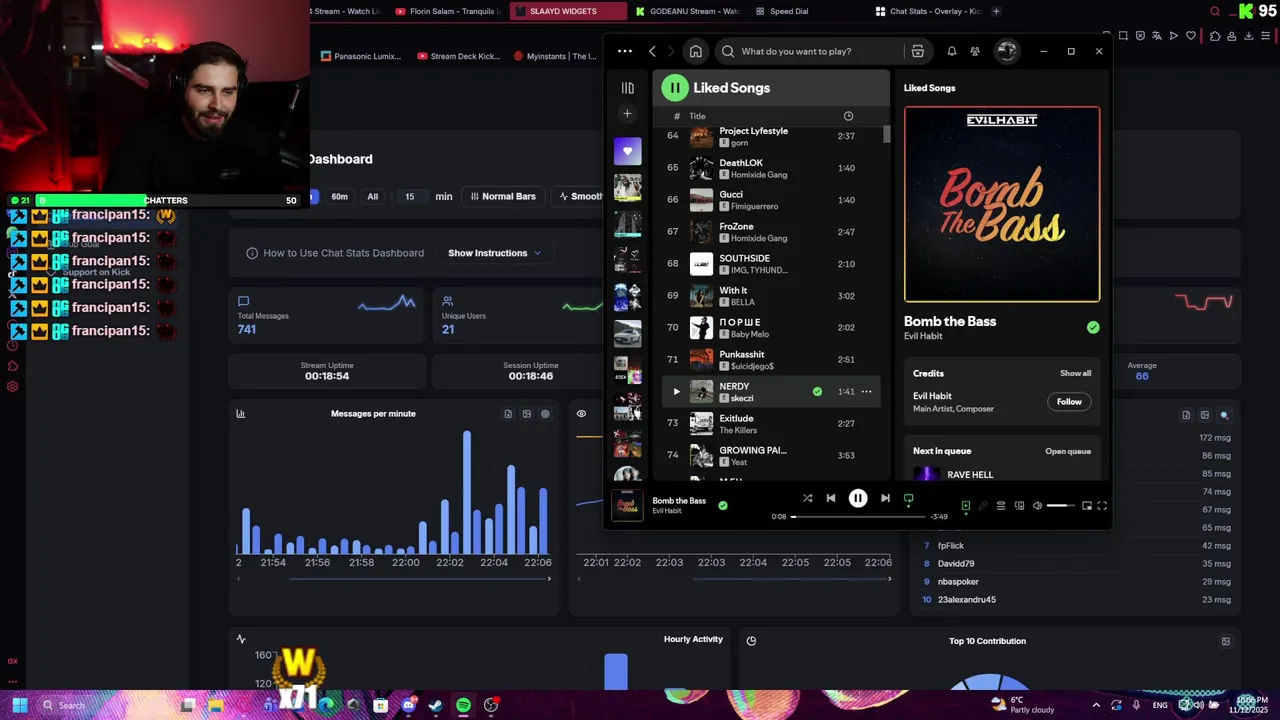Screen dimensions: 1280x720
Task: Select All time range in dashboard
Action: (373, 197)
